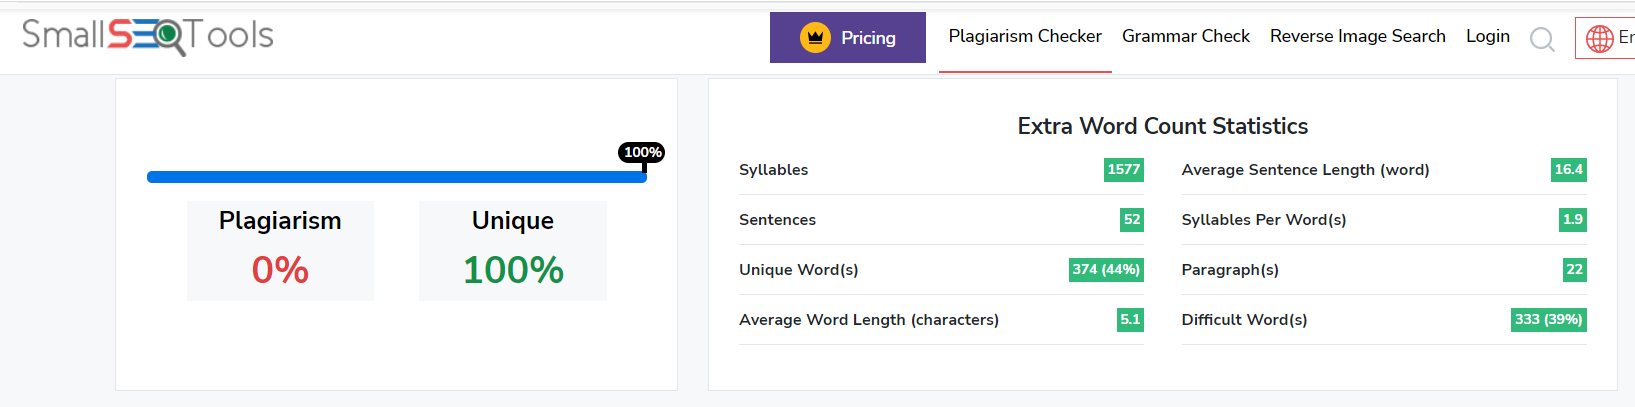1635x407 pixels.
Task: Click the blue uniqueness progress bar
Action: tap(397, 177)
